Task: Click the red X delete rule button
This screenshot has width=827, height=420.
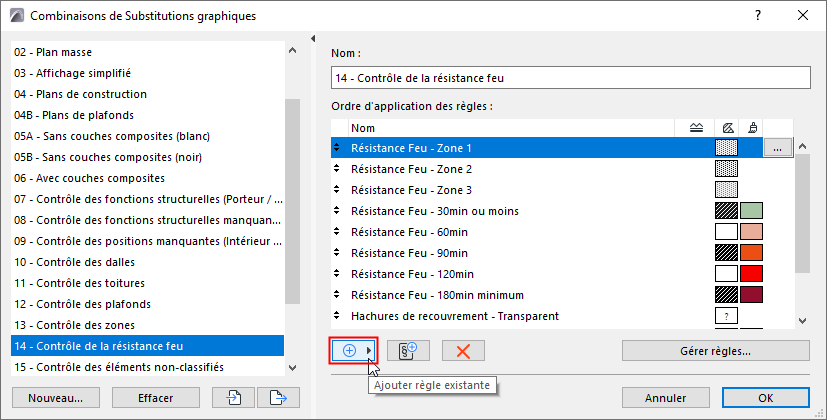Action: click(x=463, y=351)
